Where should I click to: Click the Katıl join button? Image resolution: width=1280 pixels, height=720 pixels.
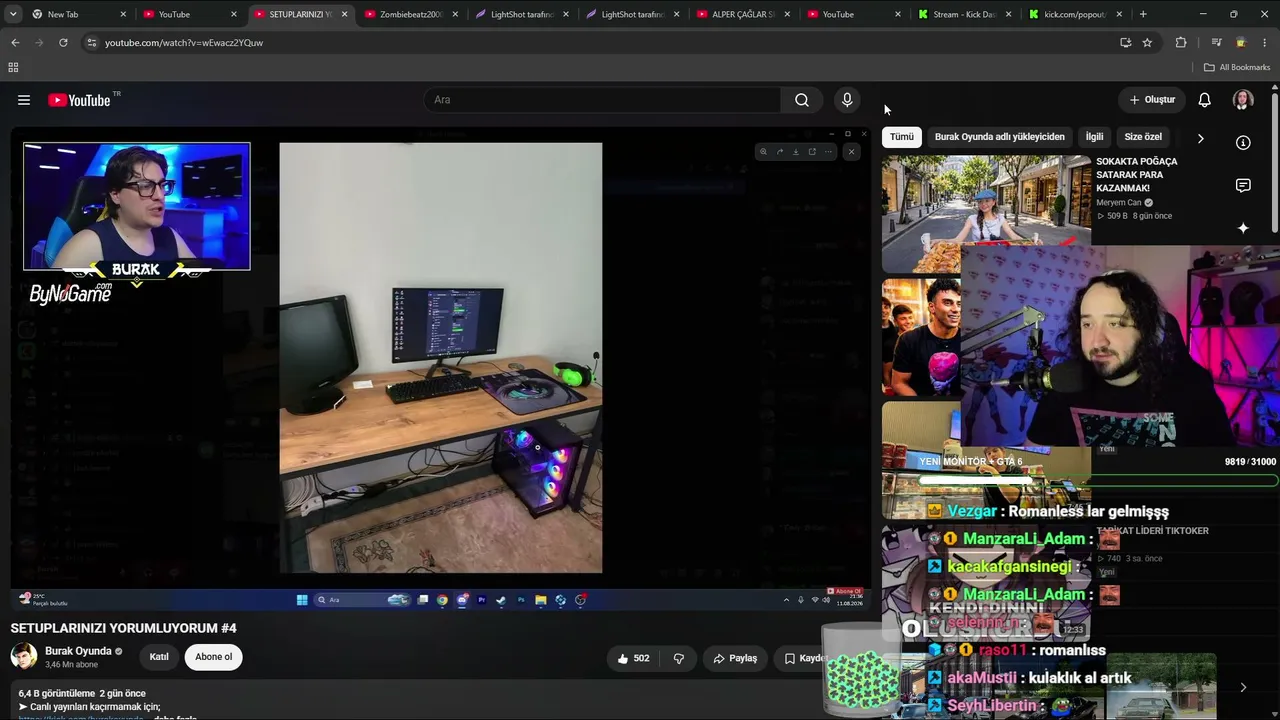159,657
